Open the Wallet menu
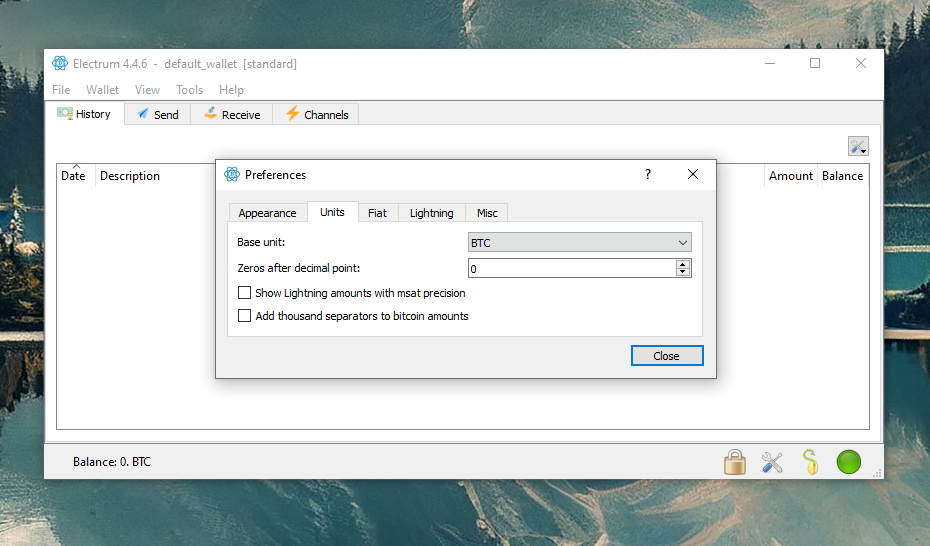Image resolution: width=930 pixels, height=546 pixels. 102,90
